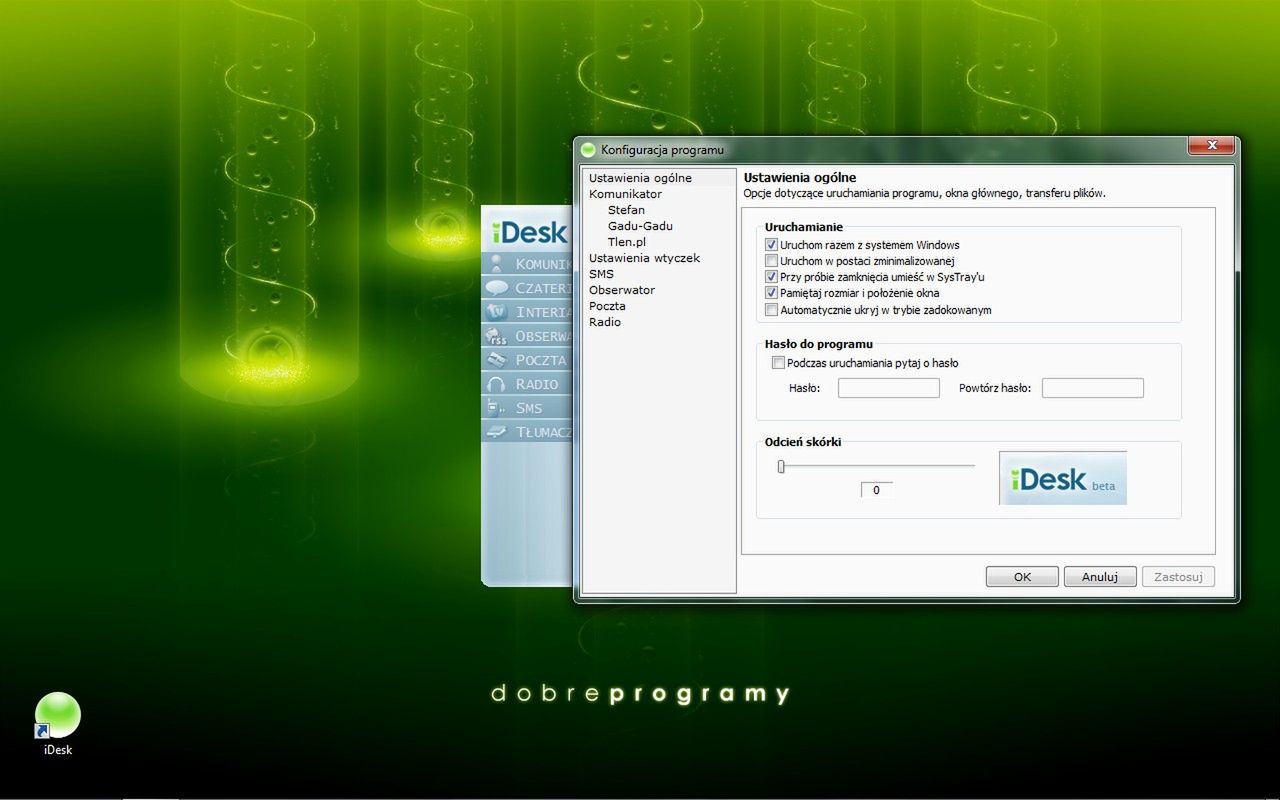Click the 'Odcień skórki' group label
The image size is (1280, 800).
tap(803, 442)
